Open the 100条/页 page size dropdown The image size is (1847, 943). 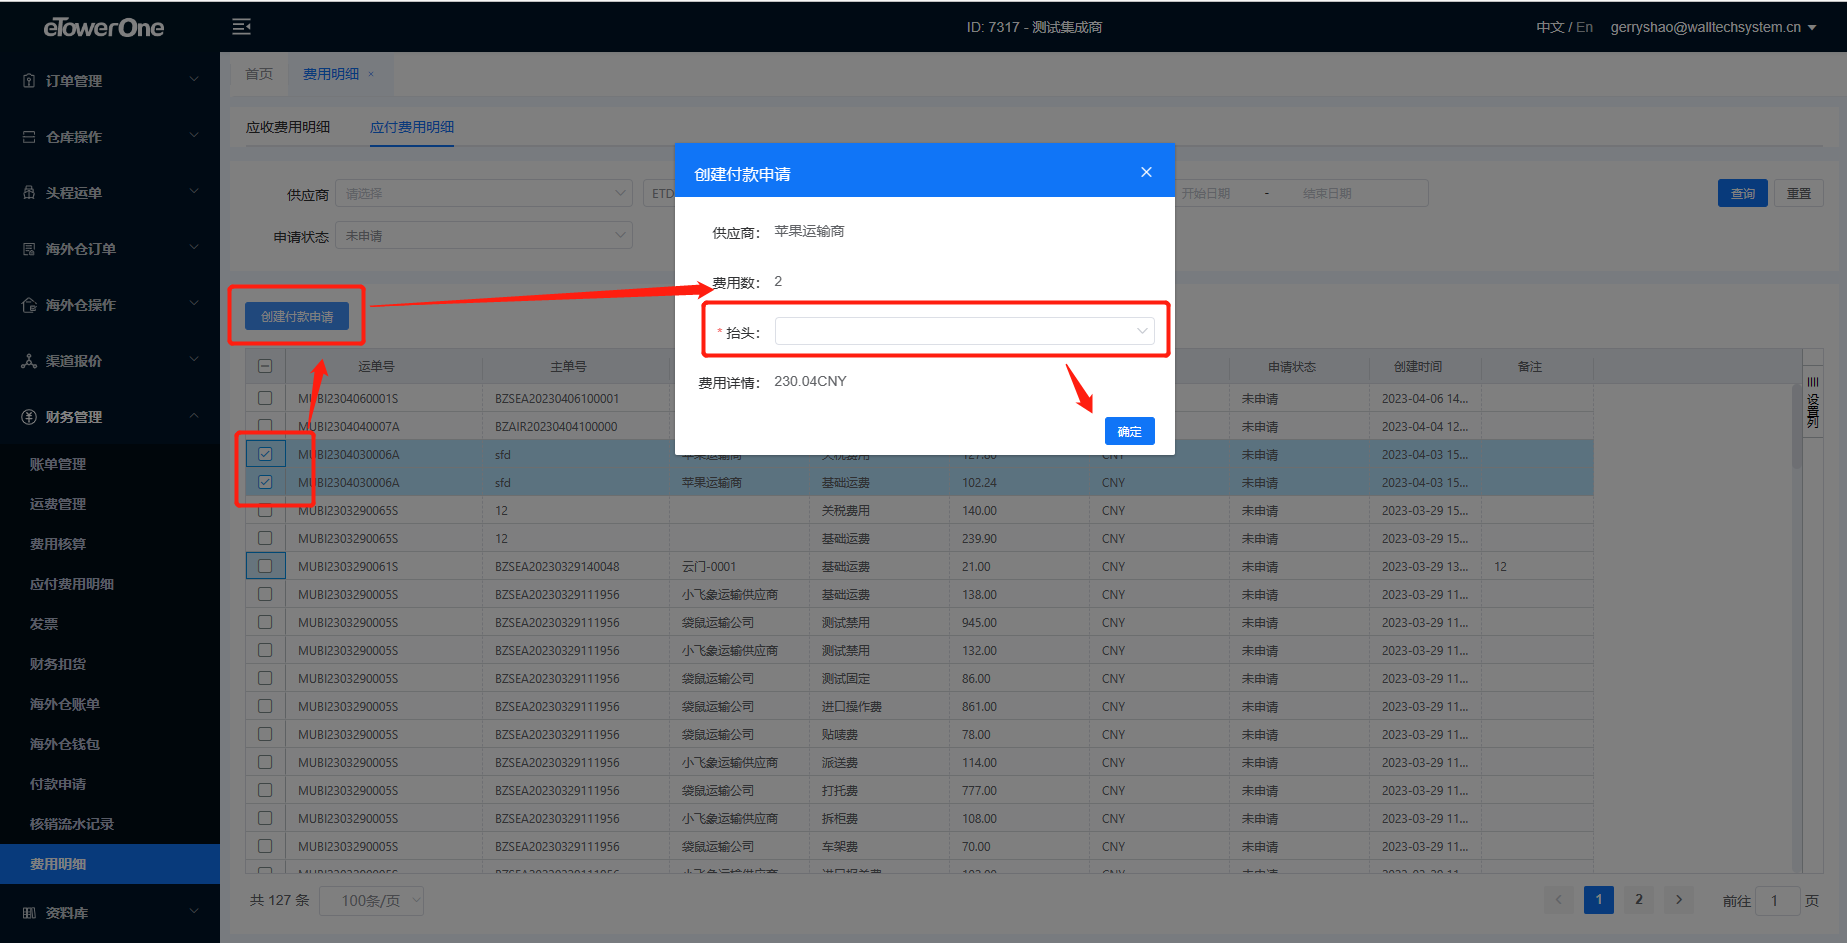pyautogui.click(x=371, y=901)
